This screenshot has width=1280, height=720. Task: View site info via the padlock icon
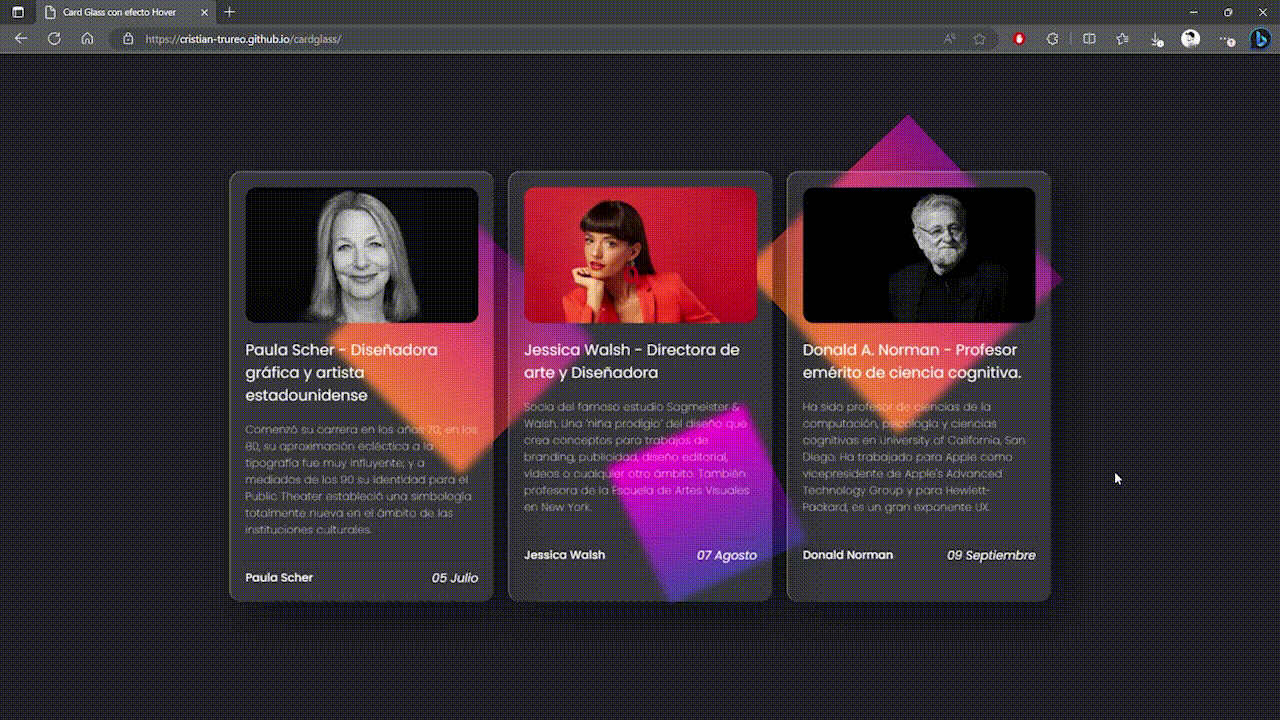pos(127,39)
